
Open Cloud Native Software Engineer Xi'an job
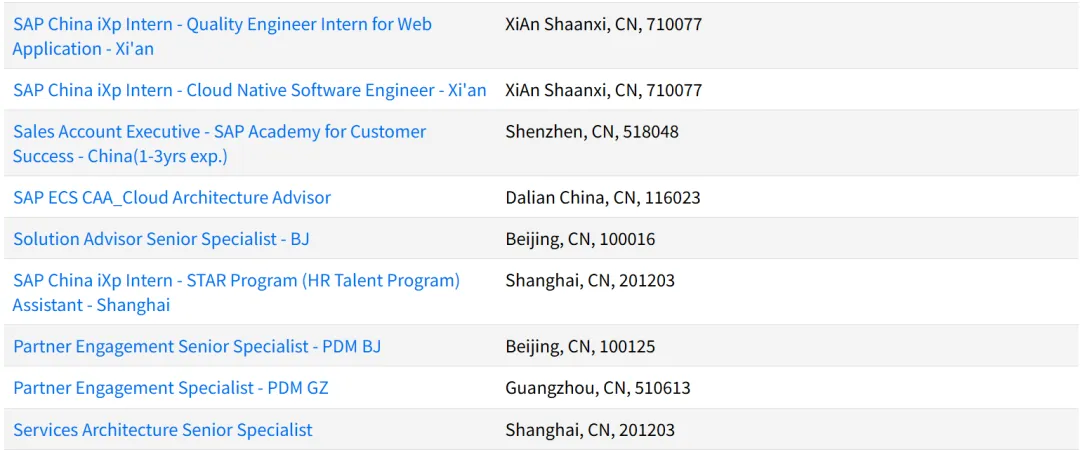point(250,90)
